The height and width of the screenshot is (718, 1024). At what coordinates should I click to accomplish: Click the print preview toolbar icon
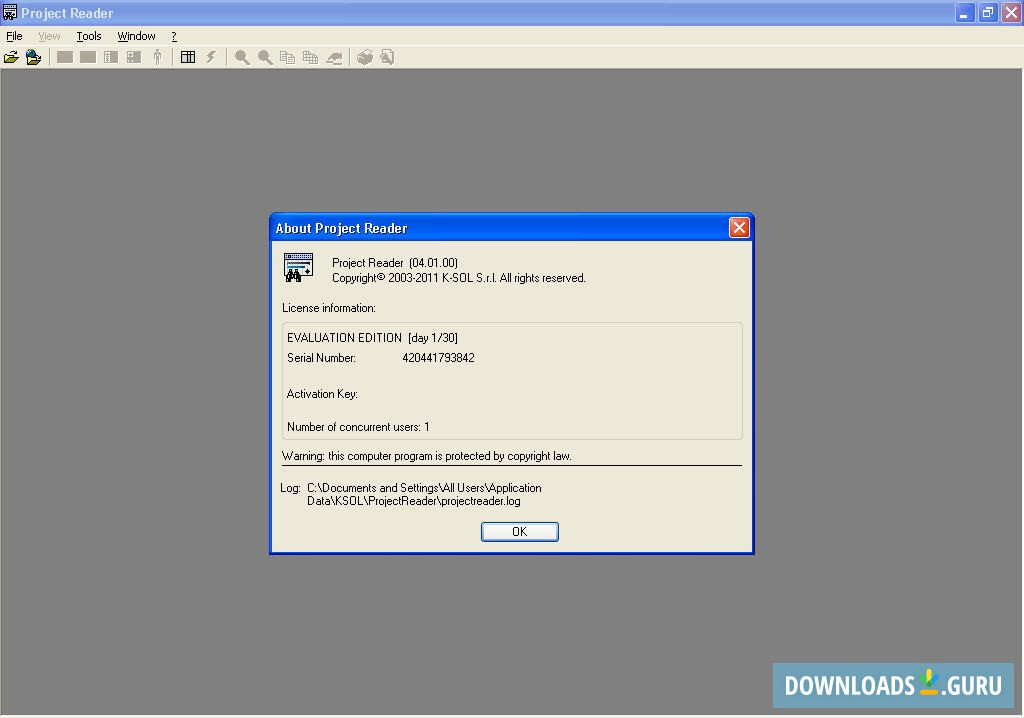(387, 57)
